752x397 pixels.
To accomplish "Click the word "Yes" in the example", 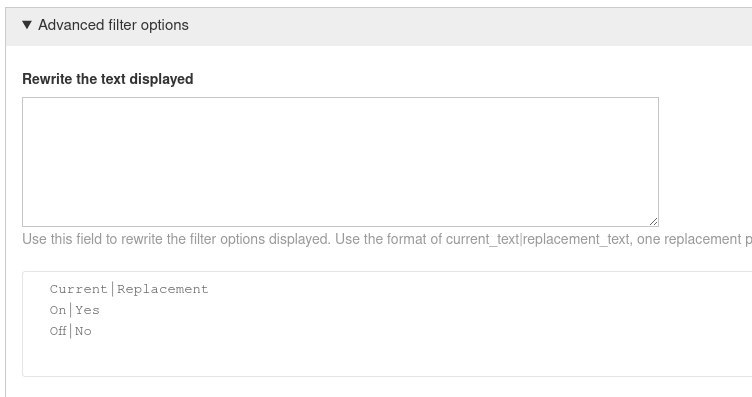I will click(x=87, y=310).
